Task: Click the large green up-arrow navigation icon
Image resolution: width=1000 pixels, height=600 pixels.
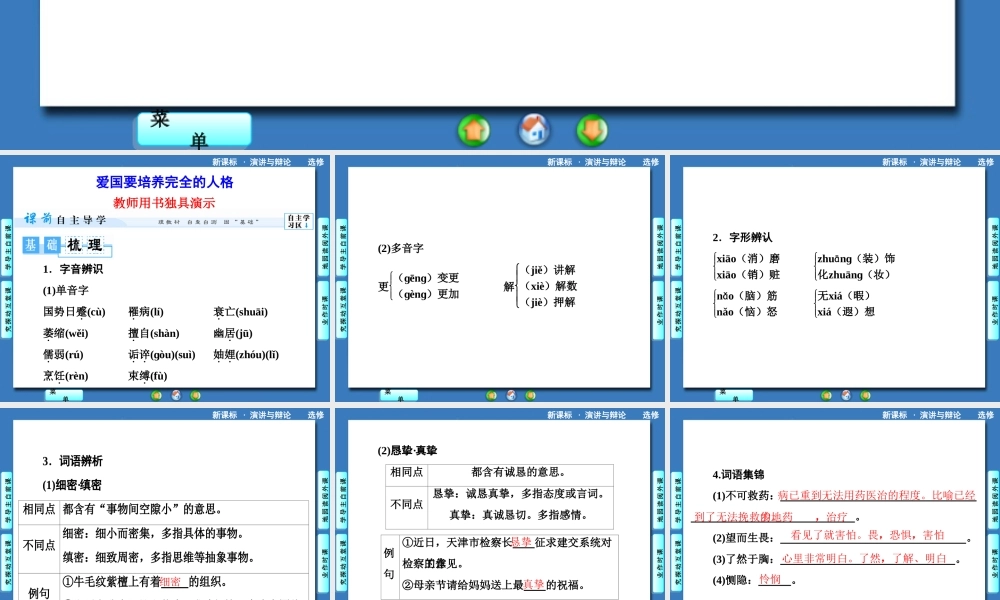Action: (x=474, y=130)
